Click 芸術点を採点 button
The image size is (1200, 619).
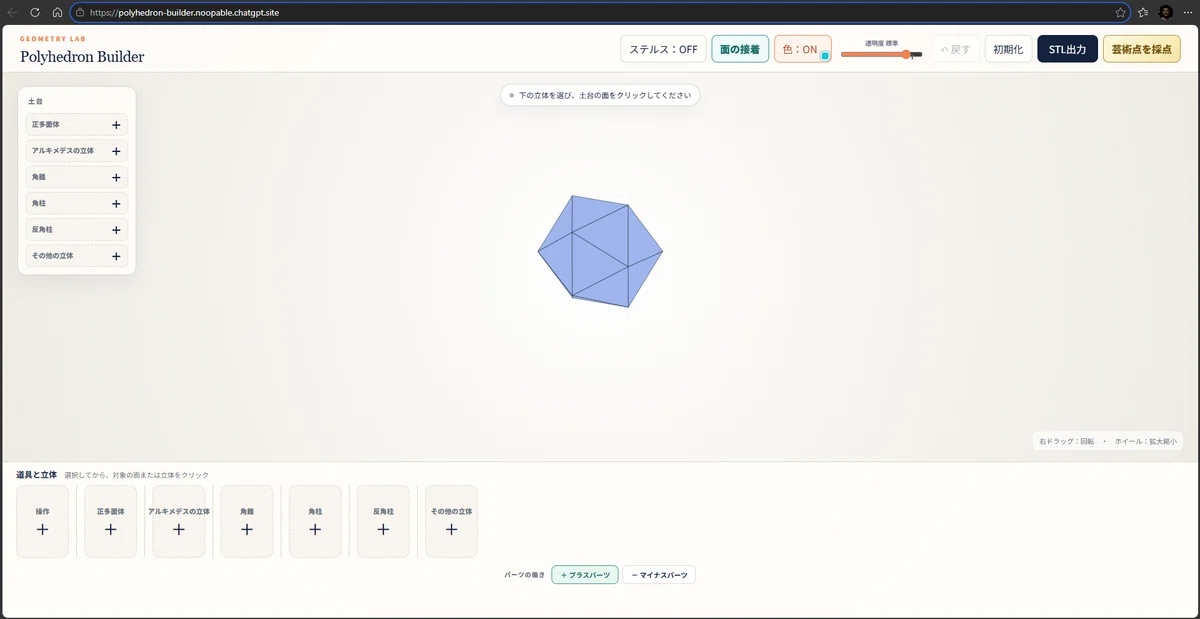click(x=1142, y=49)
